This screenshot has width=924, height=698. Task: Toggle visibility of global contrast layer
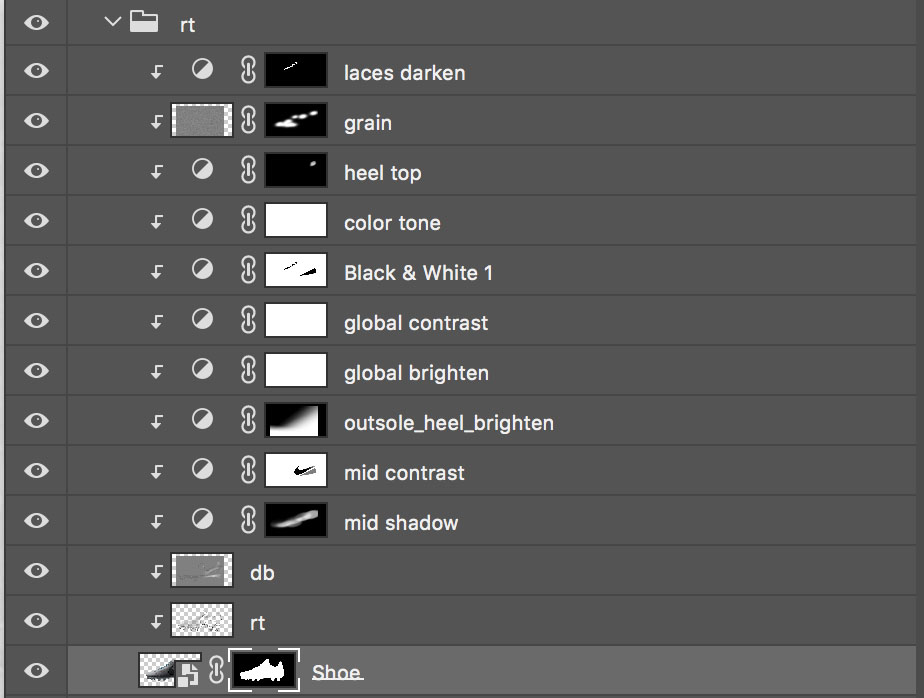37,321
